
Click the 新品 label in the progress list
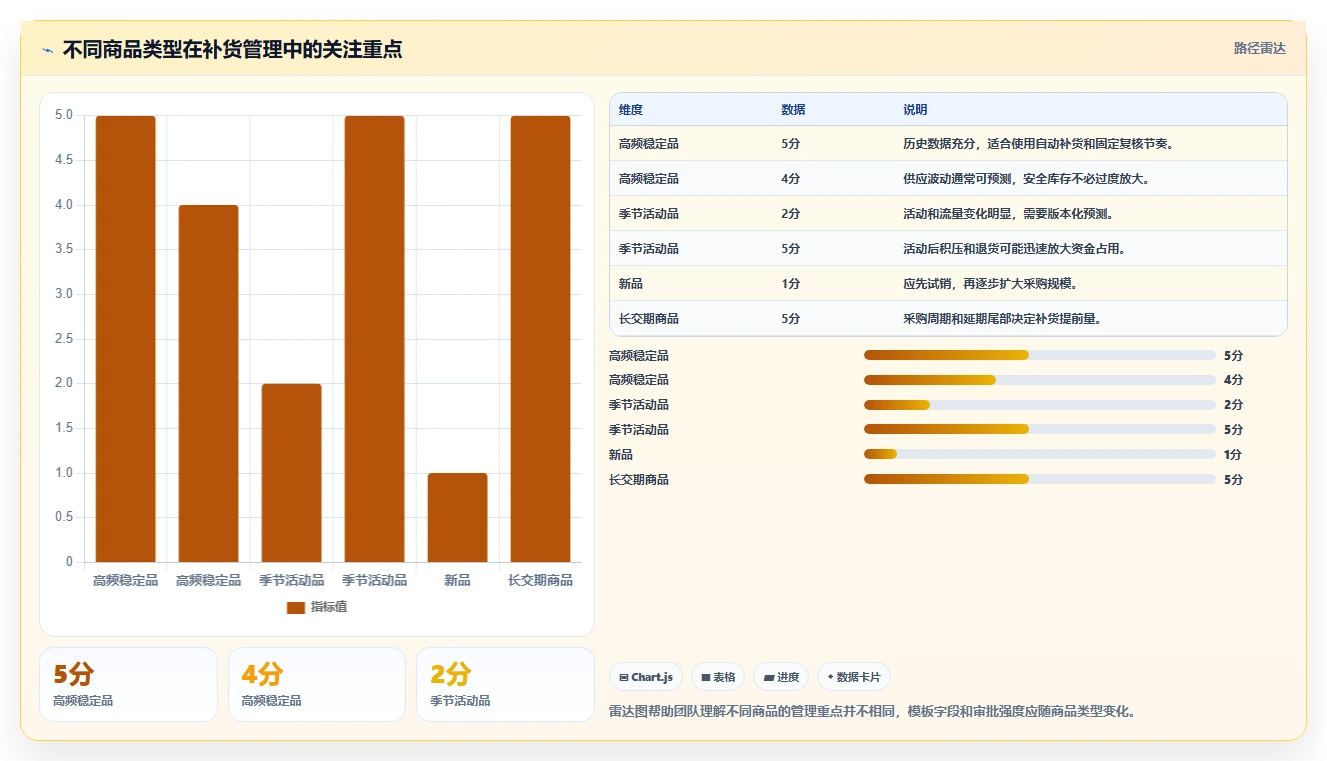[621, 455]
